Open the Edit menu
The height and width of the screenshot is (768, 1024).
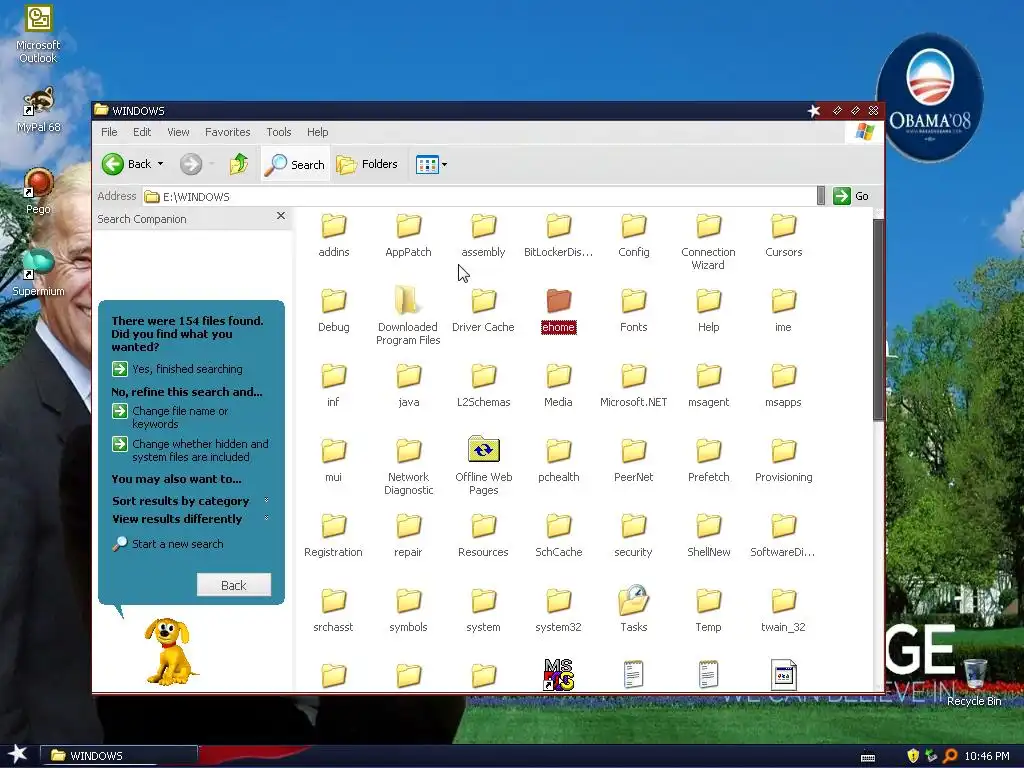[142, 132]
